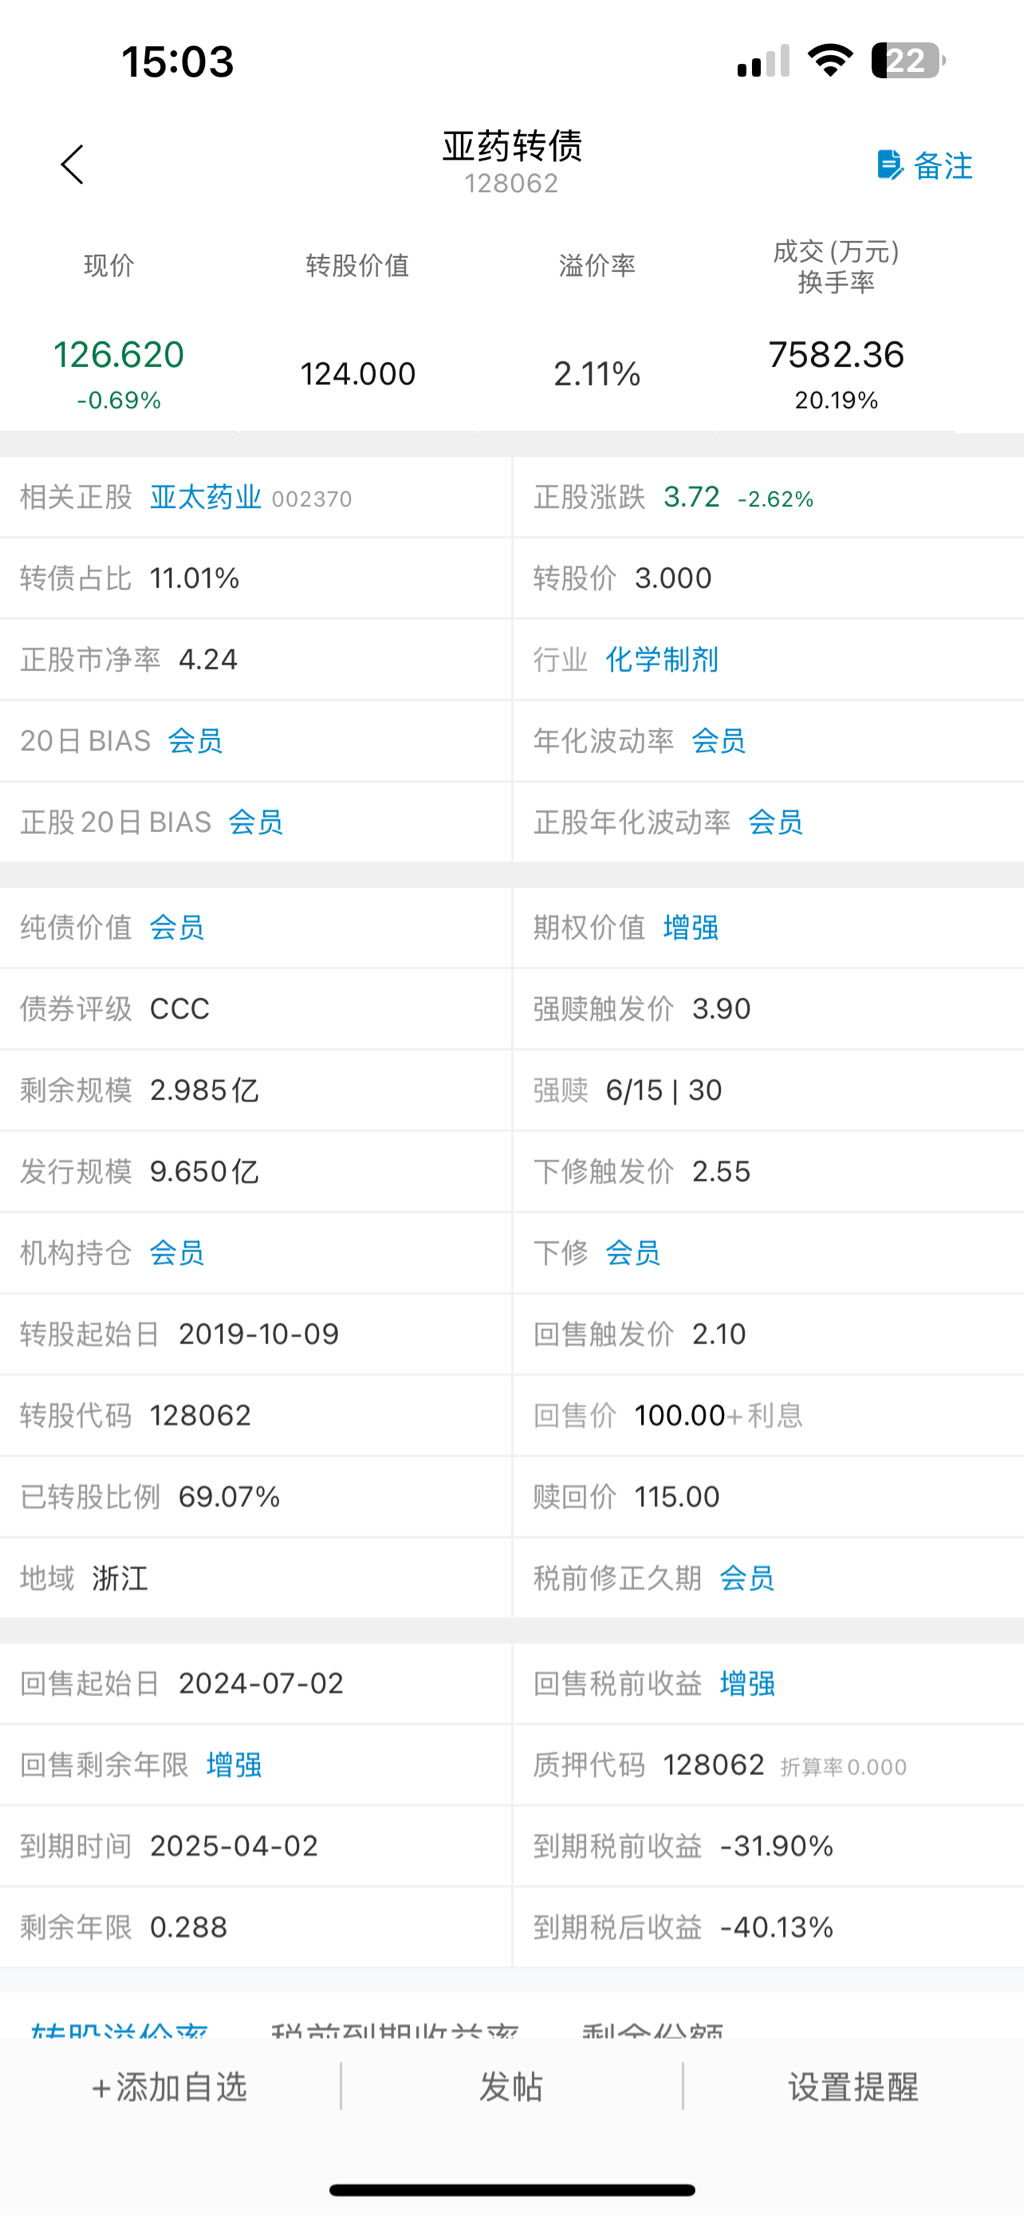This screenshot has width=1024, height=2216.
Task: Open the 备注 note icon
Action: point(889,165)
